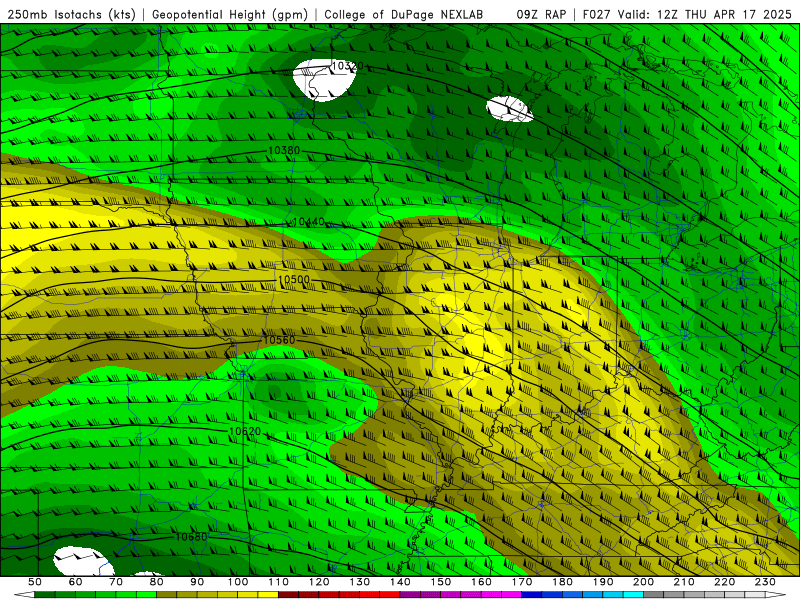Click the 10320 height contour label
This screenshot has width=800, height=600.
pos(347,66)
